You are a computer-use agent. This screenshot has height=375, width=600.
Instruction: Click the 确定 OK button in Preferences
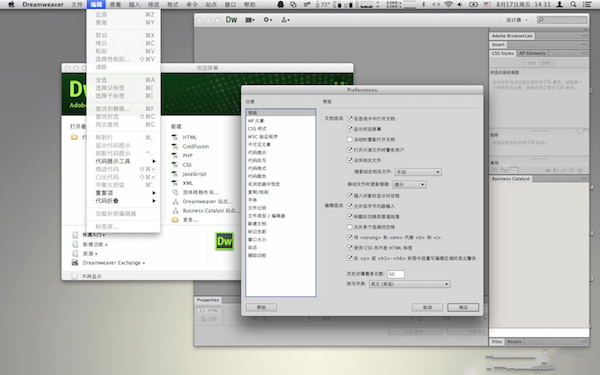point(463,307)
